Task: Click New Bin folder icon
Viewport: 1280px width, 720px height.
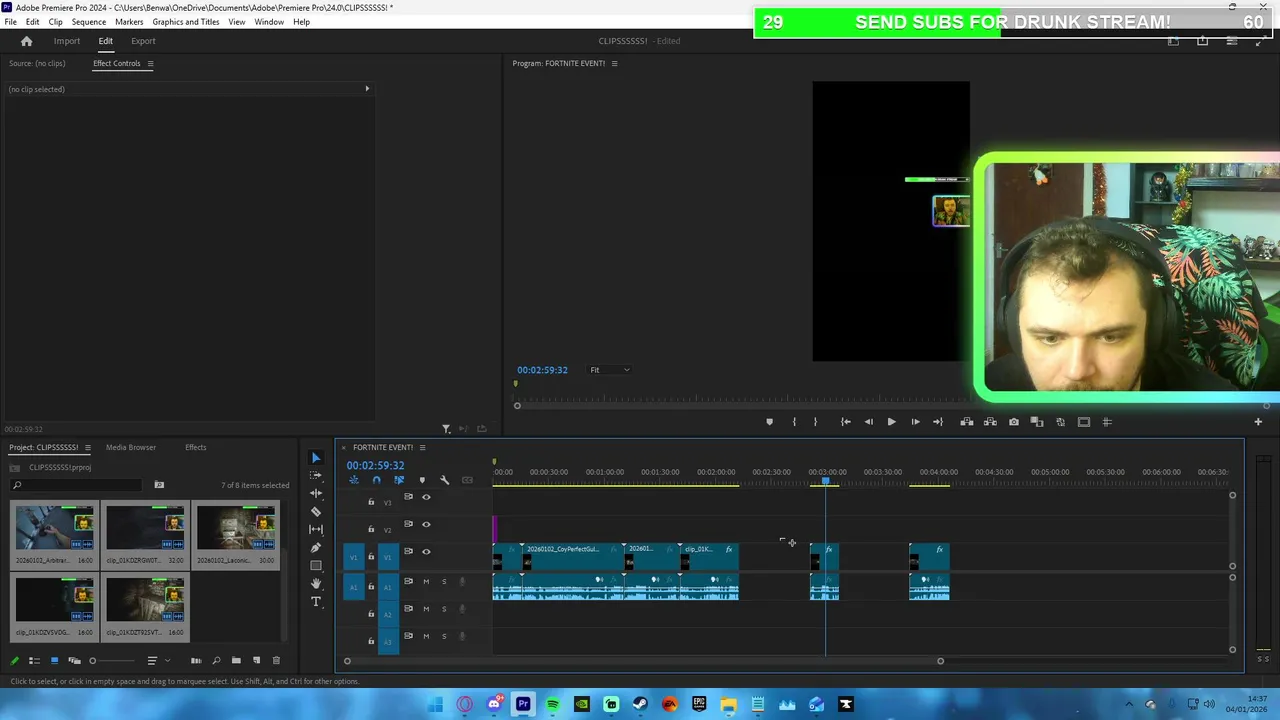Action: point(236,660)
